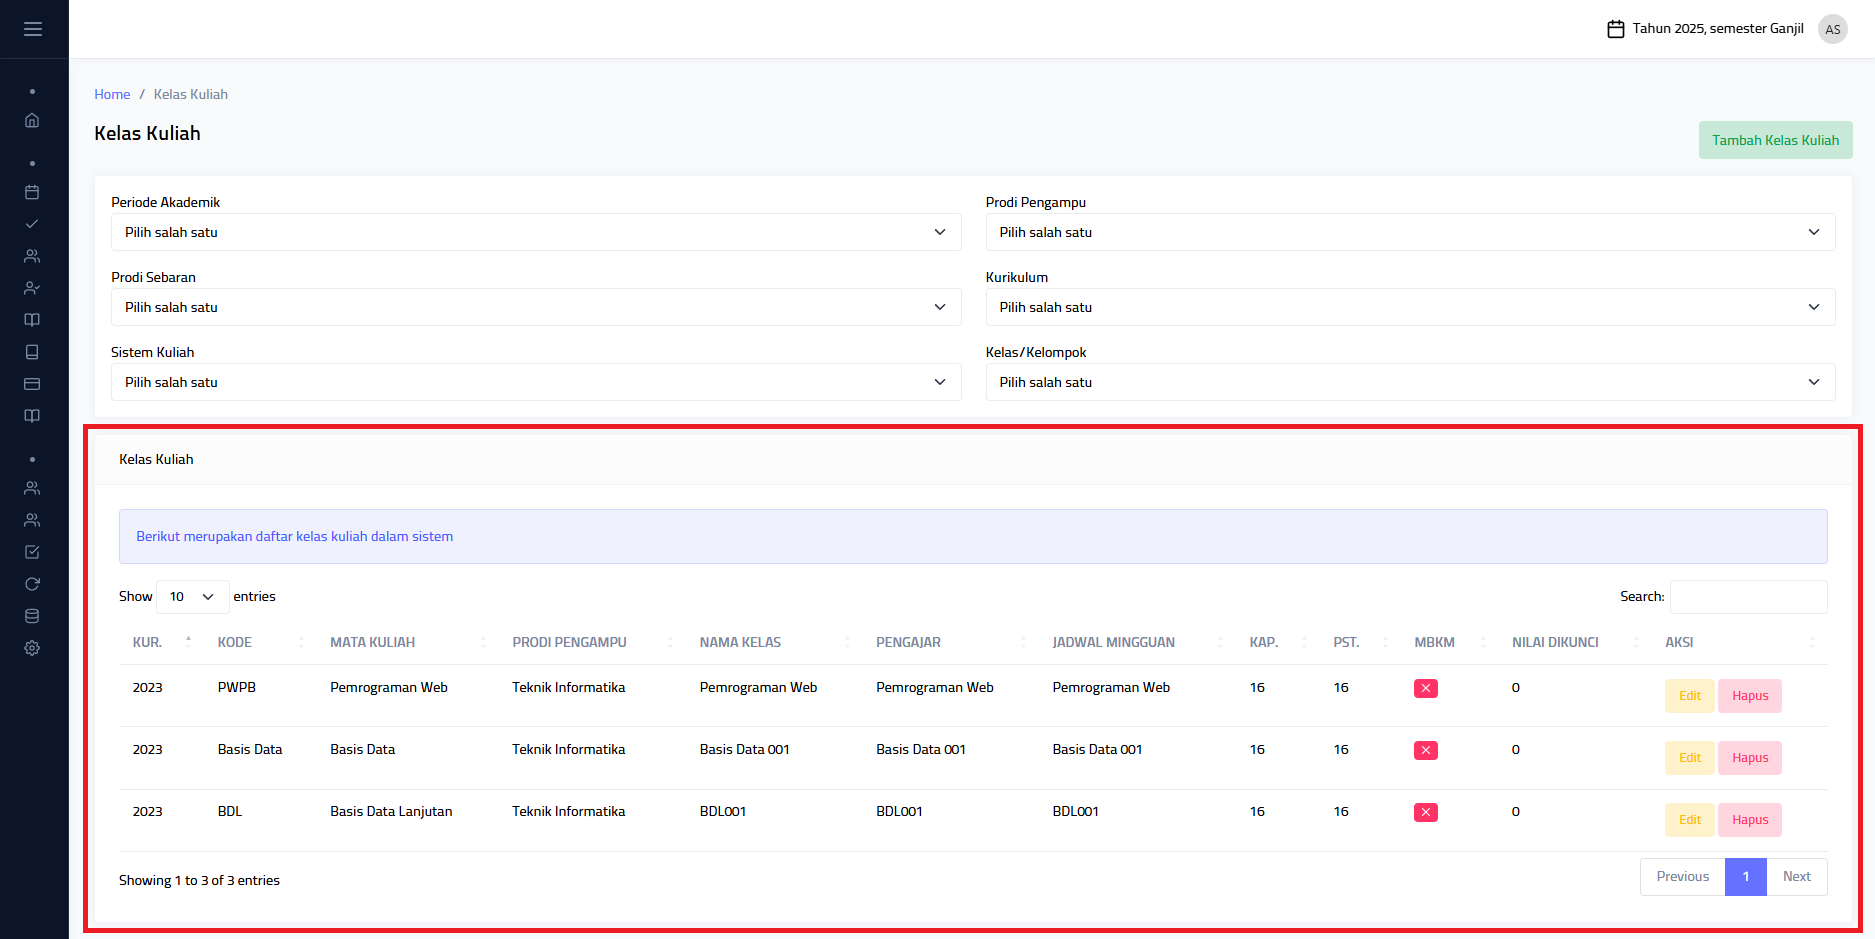Open the database icon in sidebar
The height and width of the screenshot is (939, 1875).
pos(32,616)
